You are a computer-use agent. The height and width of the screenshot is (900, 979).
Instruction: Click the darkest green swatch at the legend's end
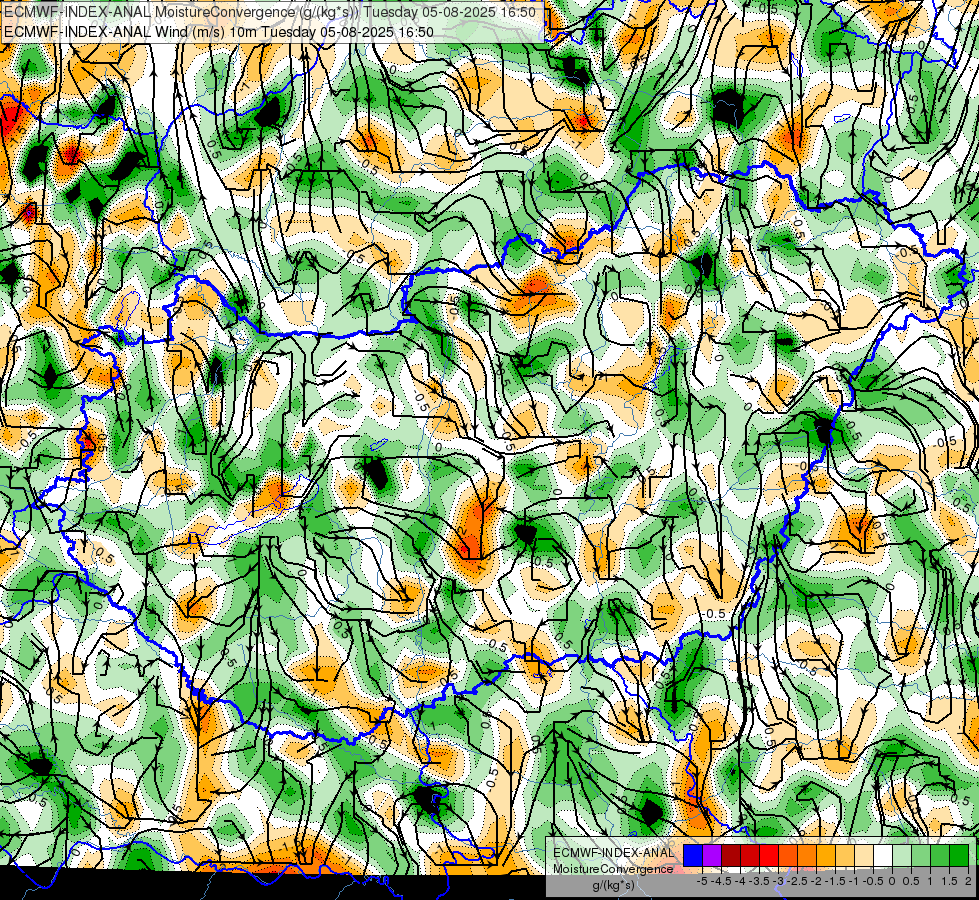click(959, 855)
